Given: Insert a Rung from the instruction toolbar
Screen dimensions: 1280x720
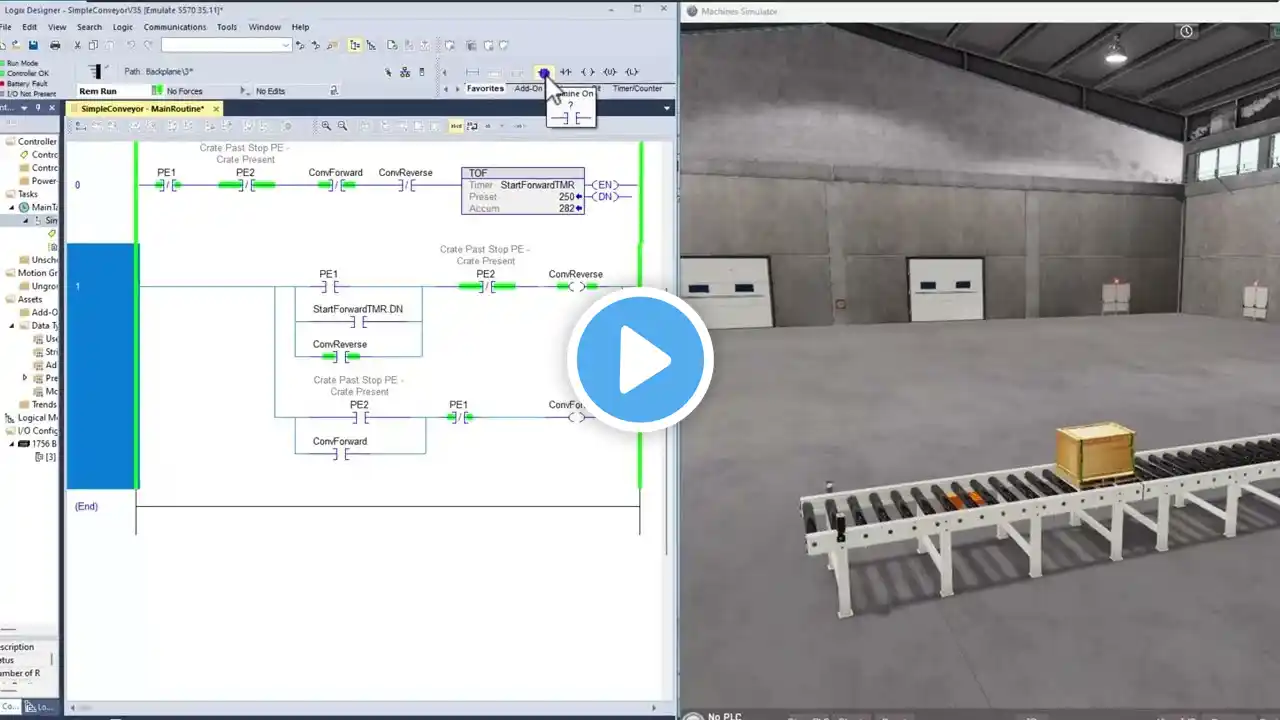Looking at the screenshot, I should coord(472,72).
